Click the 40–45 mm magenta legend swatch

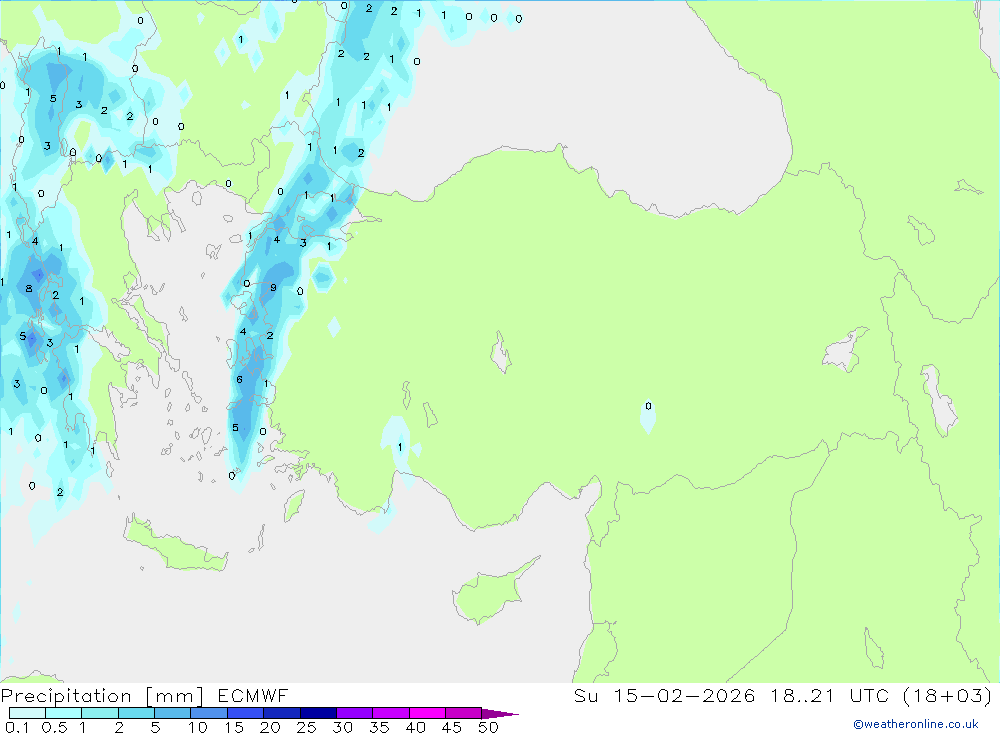click(427, 713)
